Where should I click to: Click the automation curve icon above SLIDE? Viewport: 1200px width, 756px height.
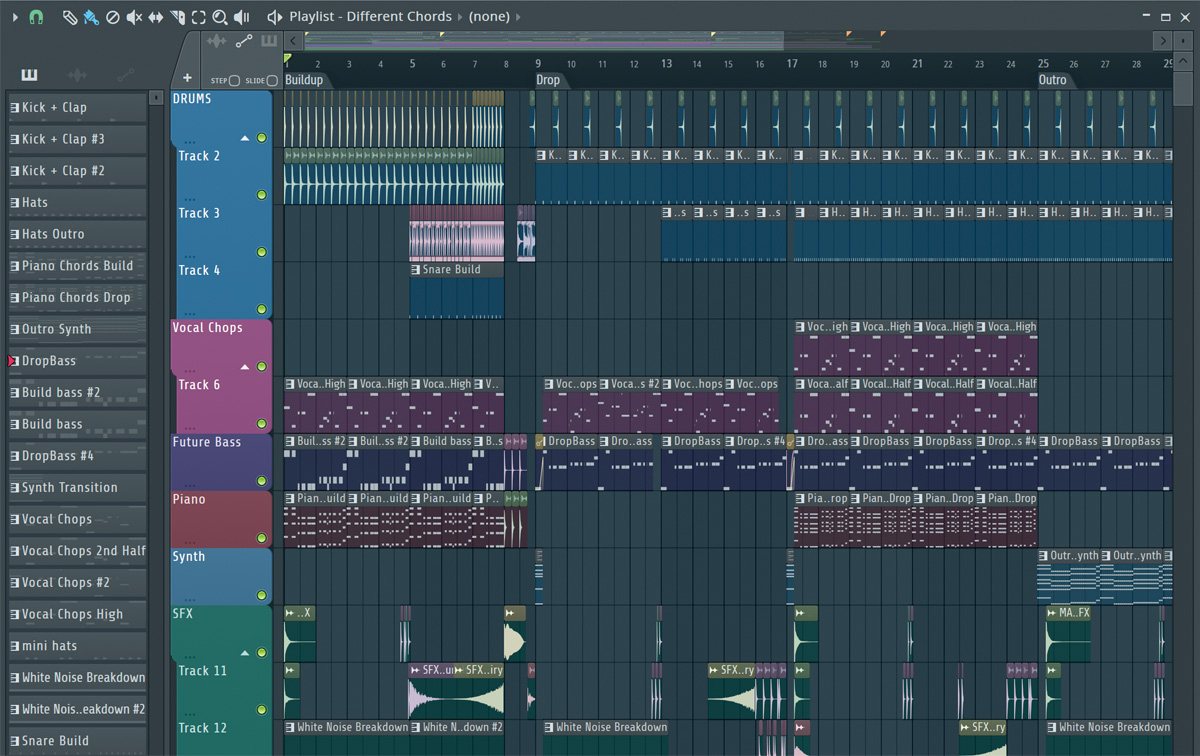click(x=244, y=41)
